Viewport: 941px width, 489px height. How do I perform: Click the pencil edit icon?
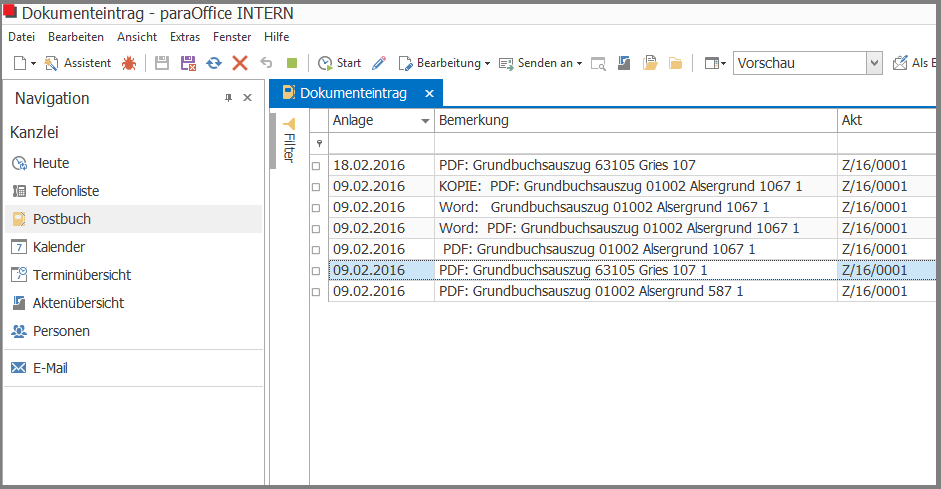(x=378, y=63)
